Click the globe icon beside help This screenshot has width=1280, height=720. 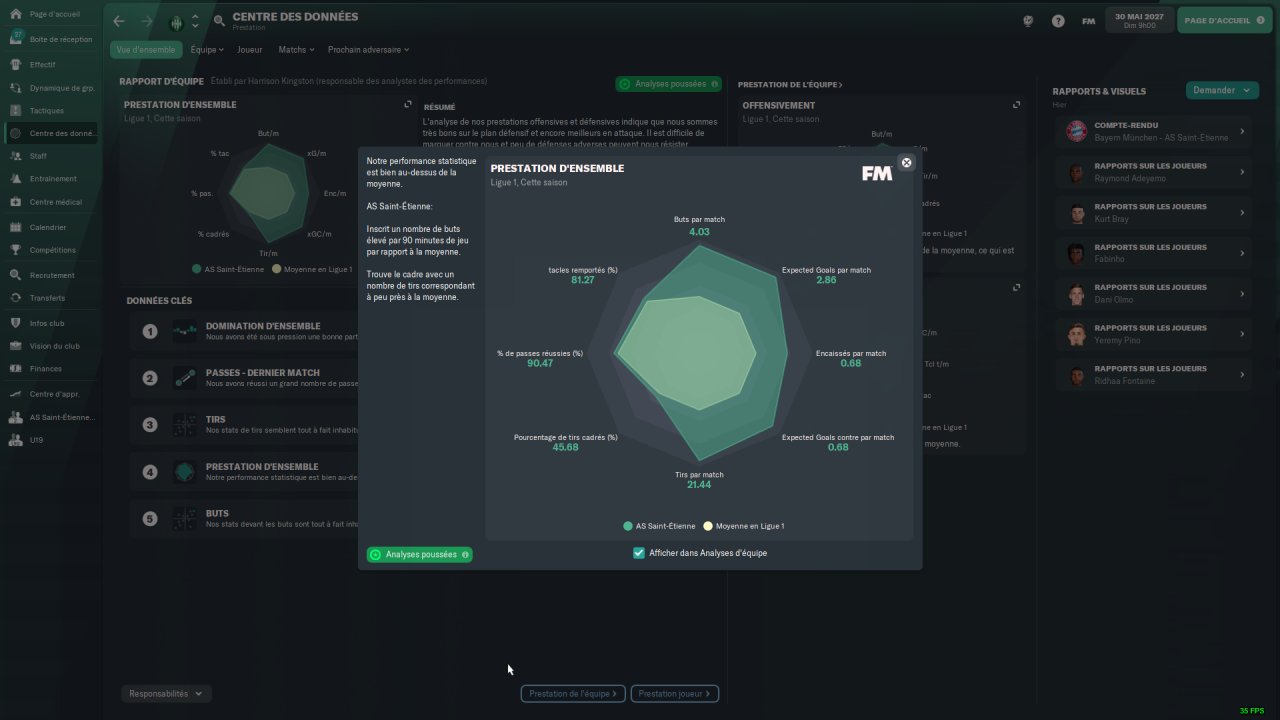(x=1028, y=21)
